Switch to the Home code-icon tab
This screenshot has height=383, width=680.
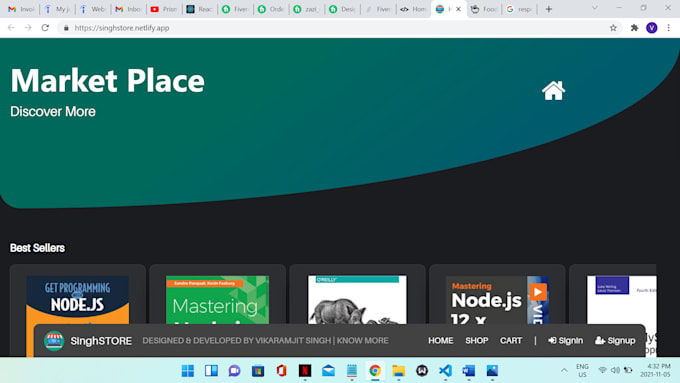point(413,9)
